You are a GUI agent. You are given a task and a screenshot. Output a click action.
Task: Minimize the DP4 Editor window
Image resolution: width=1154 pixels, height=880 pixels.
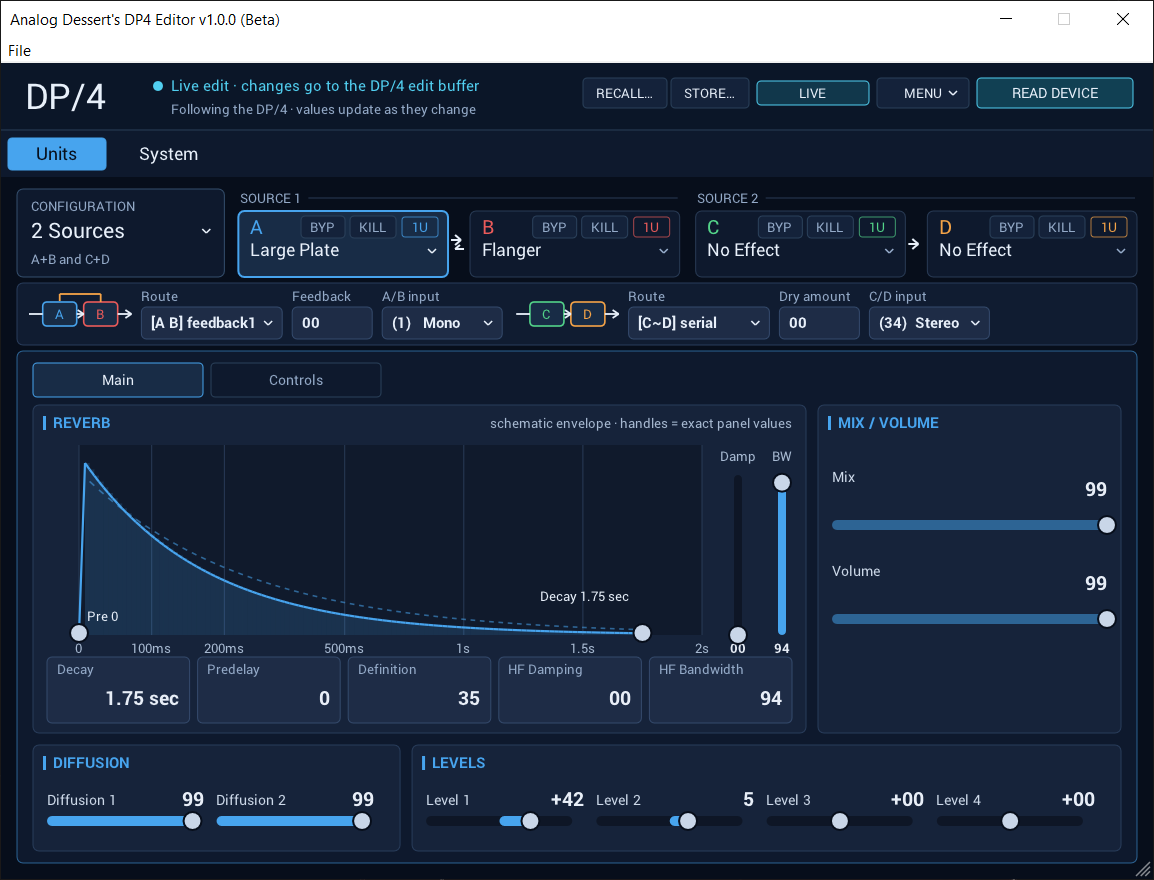pos(1006,19)
